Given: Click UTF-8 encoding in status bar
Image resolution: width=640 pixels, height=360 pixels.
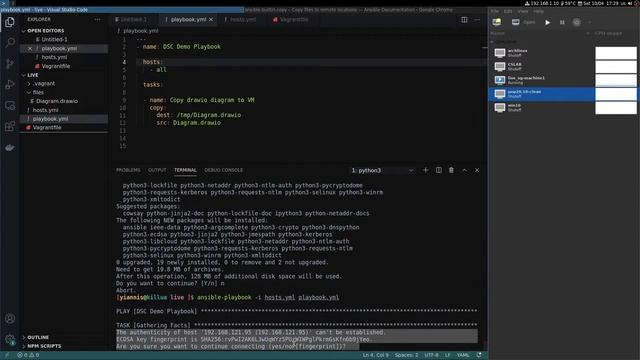Looking at the screenshot, I should click(431, 355).
